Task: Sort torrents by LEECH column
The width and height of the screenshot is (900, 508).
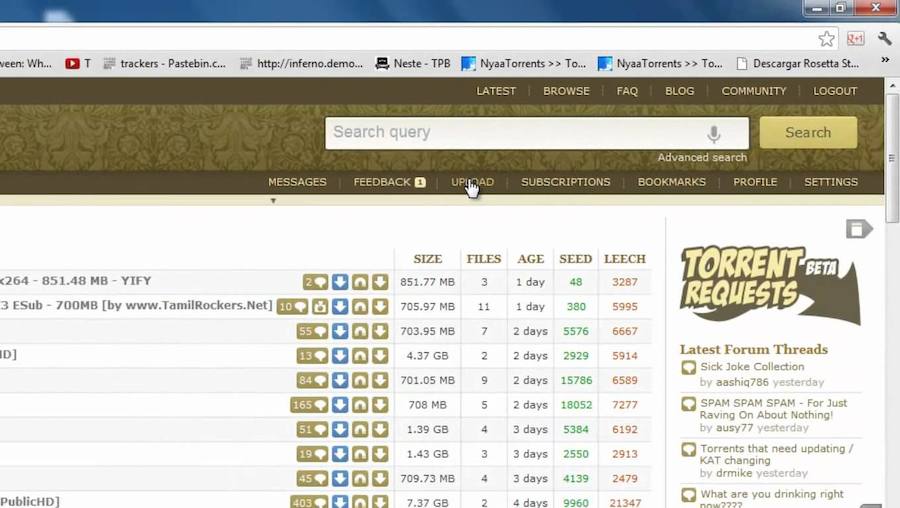Action: click(x=624, y=259)
